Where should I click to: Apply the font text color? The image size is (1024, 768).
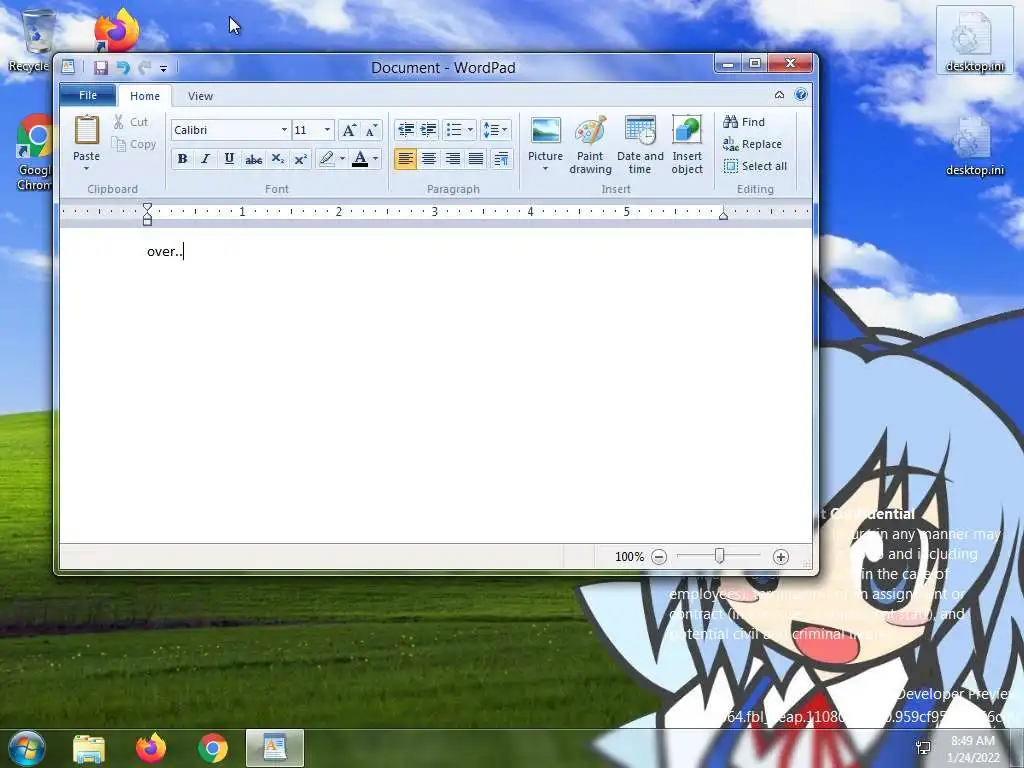coord(360,159)
